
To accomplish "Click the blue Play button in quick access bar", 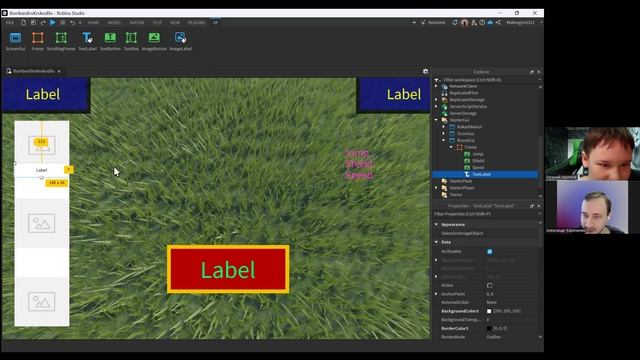I will 53,22.
